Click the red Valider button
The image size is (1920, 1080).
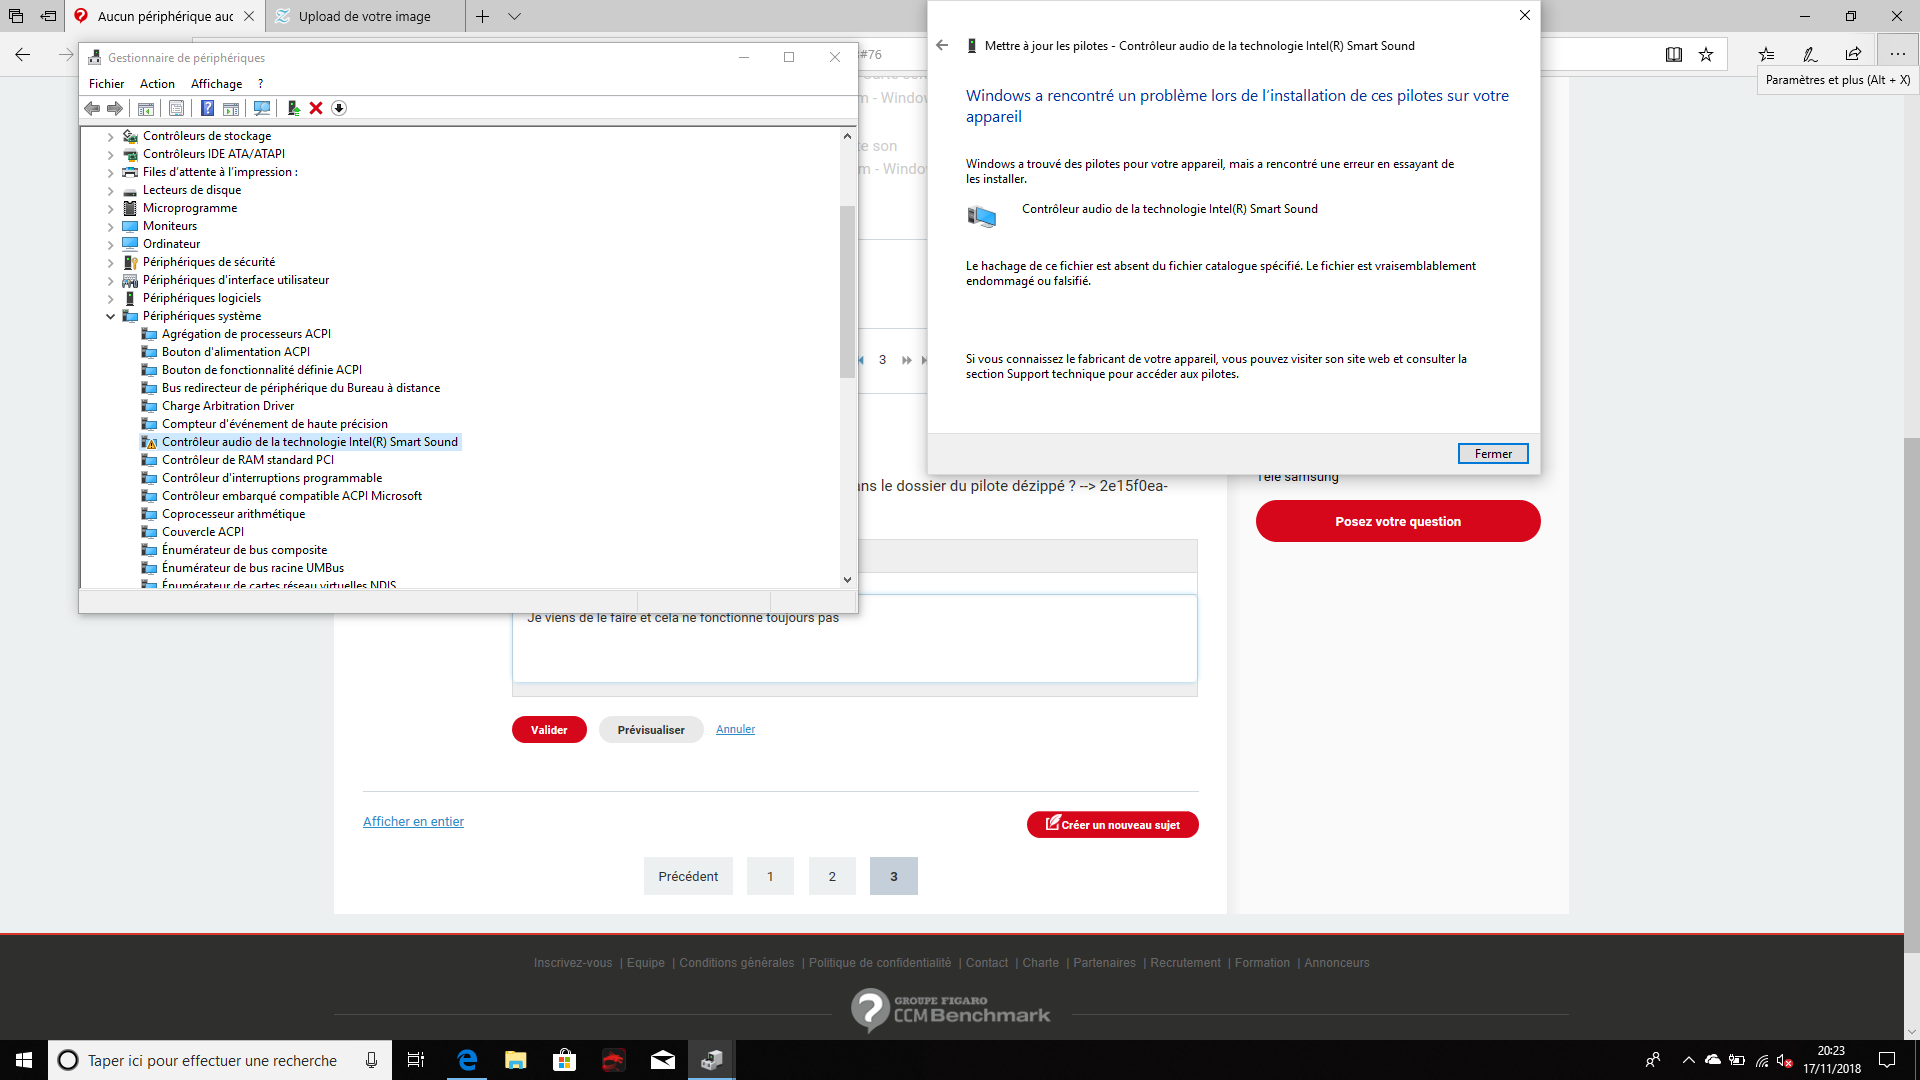pos(549,730)
